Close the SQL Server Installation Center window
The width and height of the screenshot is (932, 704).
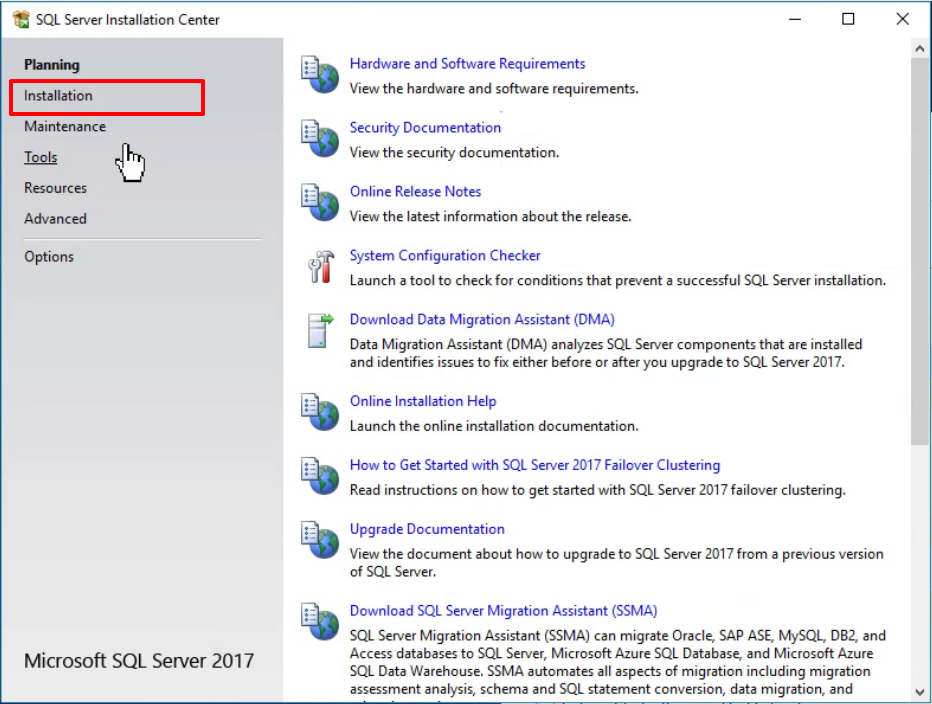click(x=902, y=19)
